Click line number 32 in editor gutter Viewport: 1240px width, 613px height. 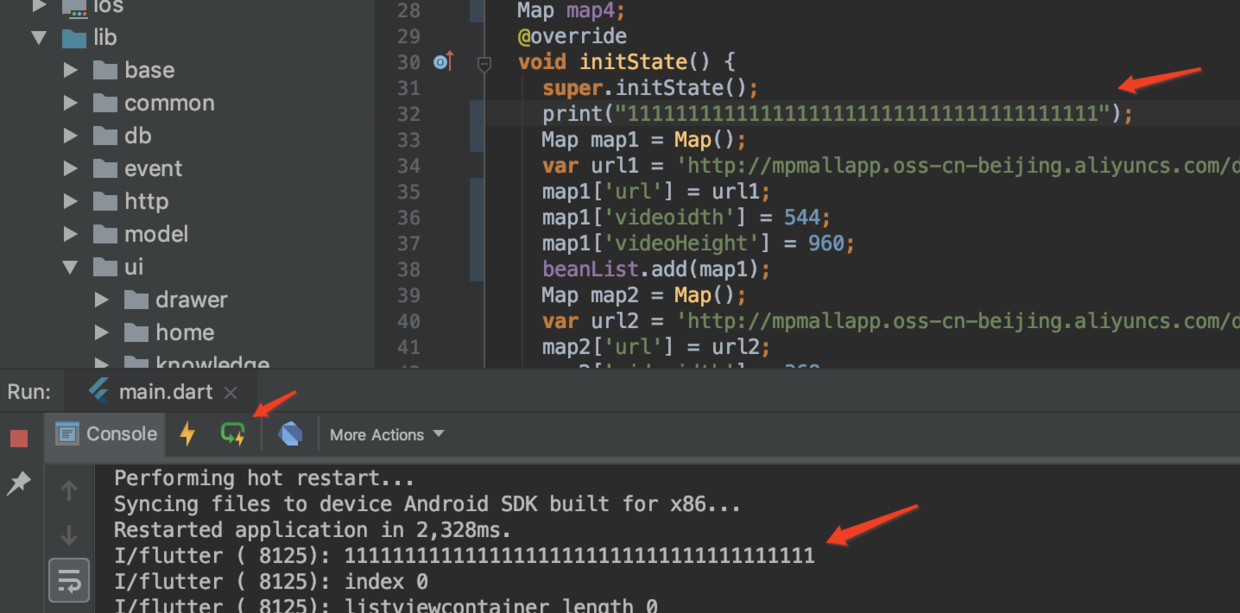tap(408, 114)
